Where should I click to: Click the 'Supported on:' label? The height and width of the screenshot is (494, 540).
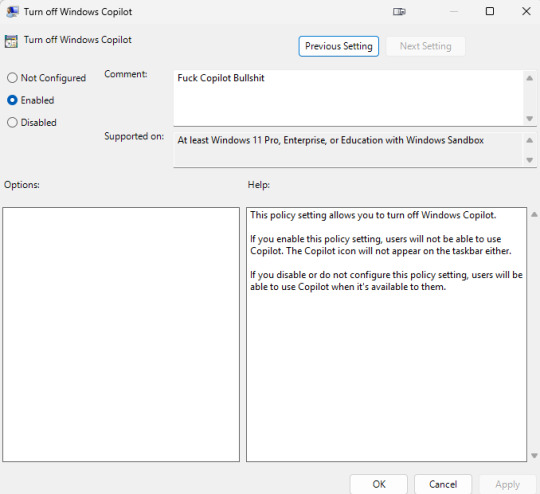(134, 136)
